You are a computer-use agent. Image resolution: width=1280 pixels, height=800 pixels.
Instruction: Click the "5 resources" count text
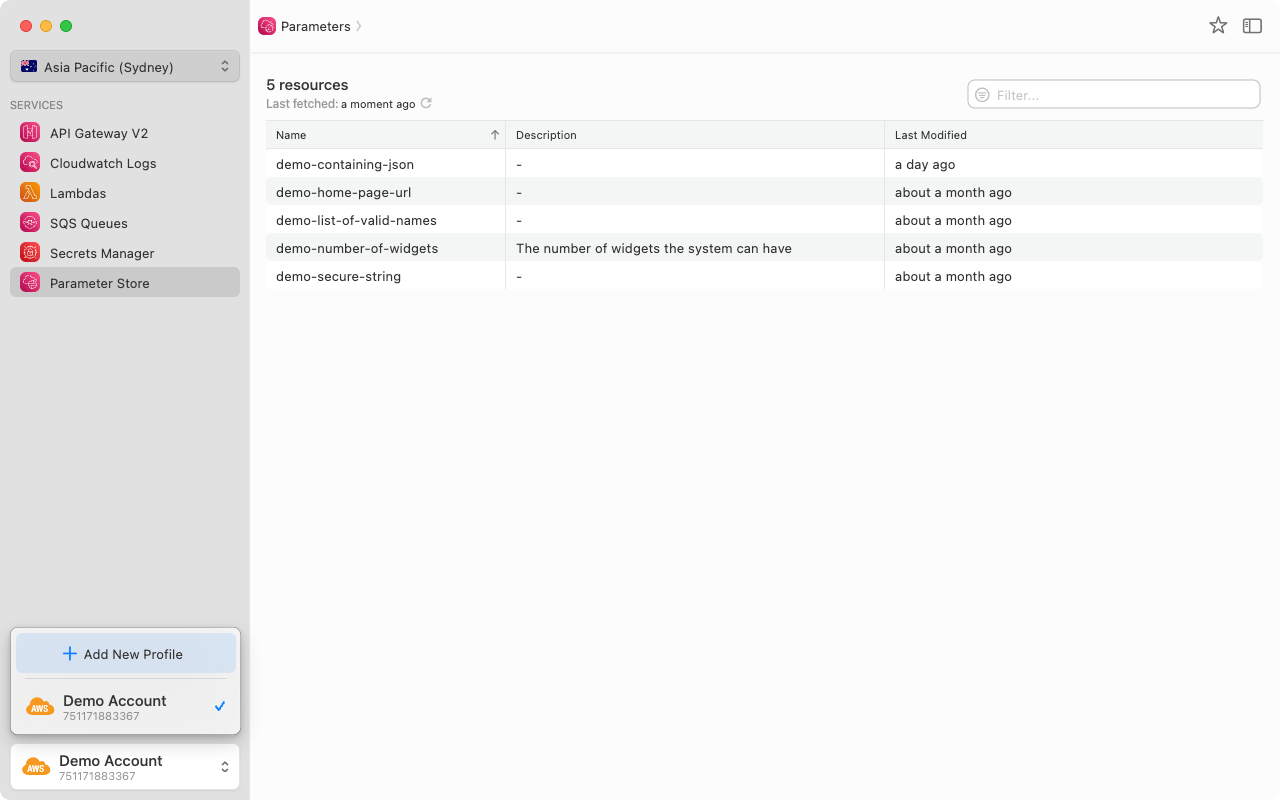click(307, 85)
